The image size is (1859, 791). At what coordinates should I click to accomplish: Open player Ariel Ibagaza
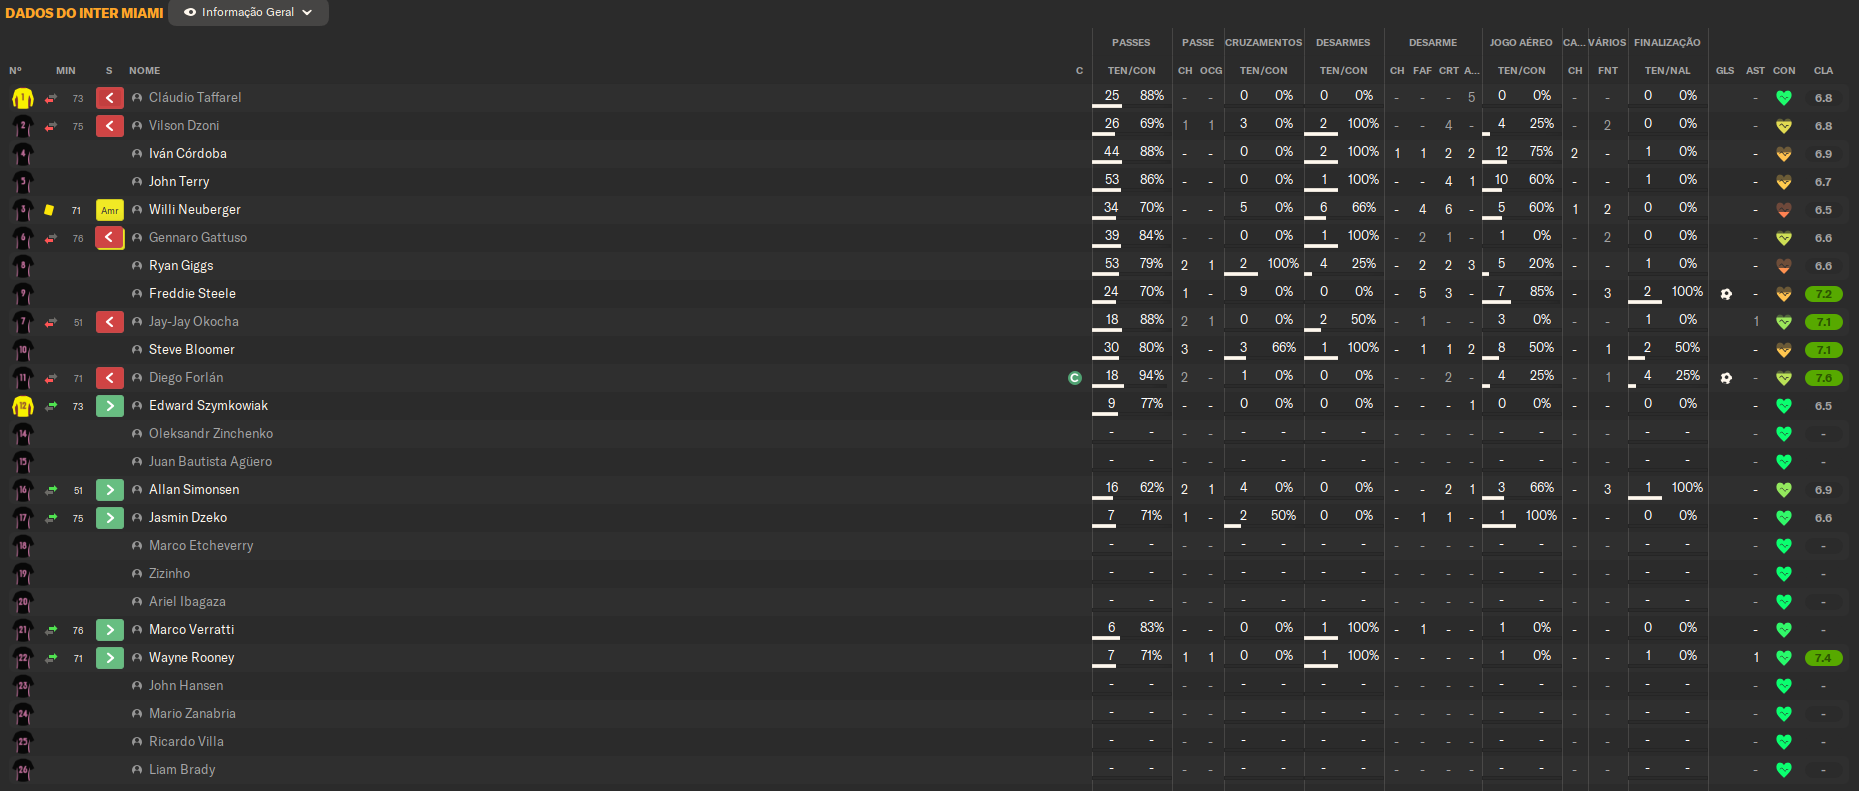[187, 602]
